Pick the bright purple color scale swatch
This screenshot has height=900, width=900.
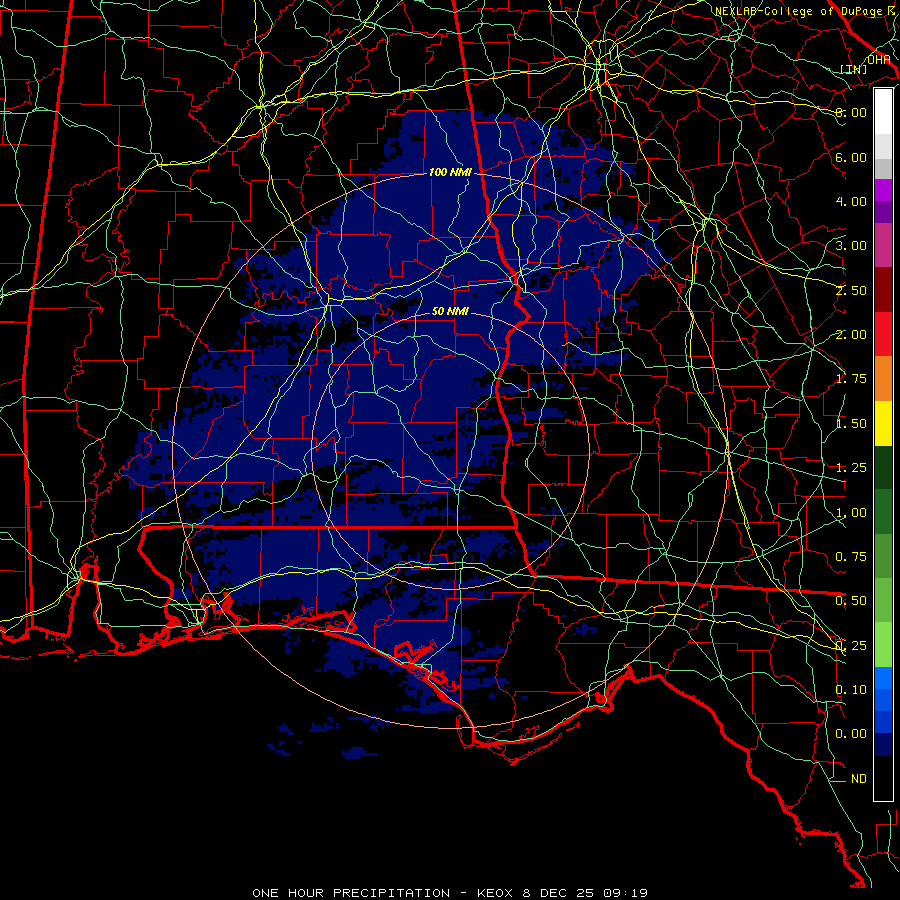[x=883, y=190]
